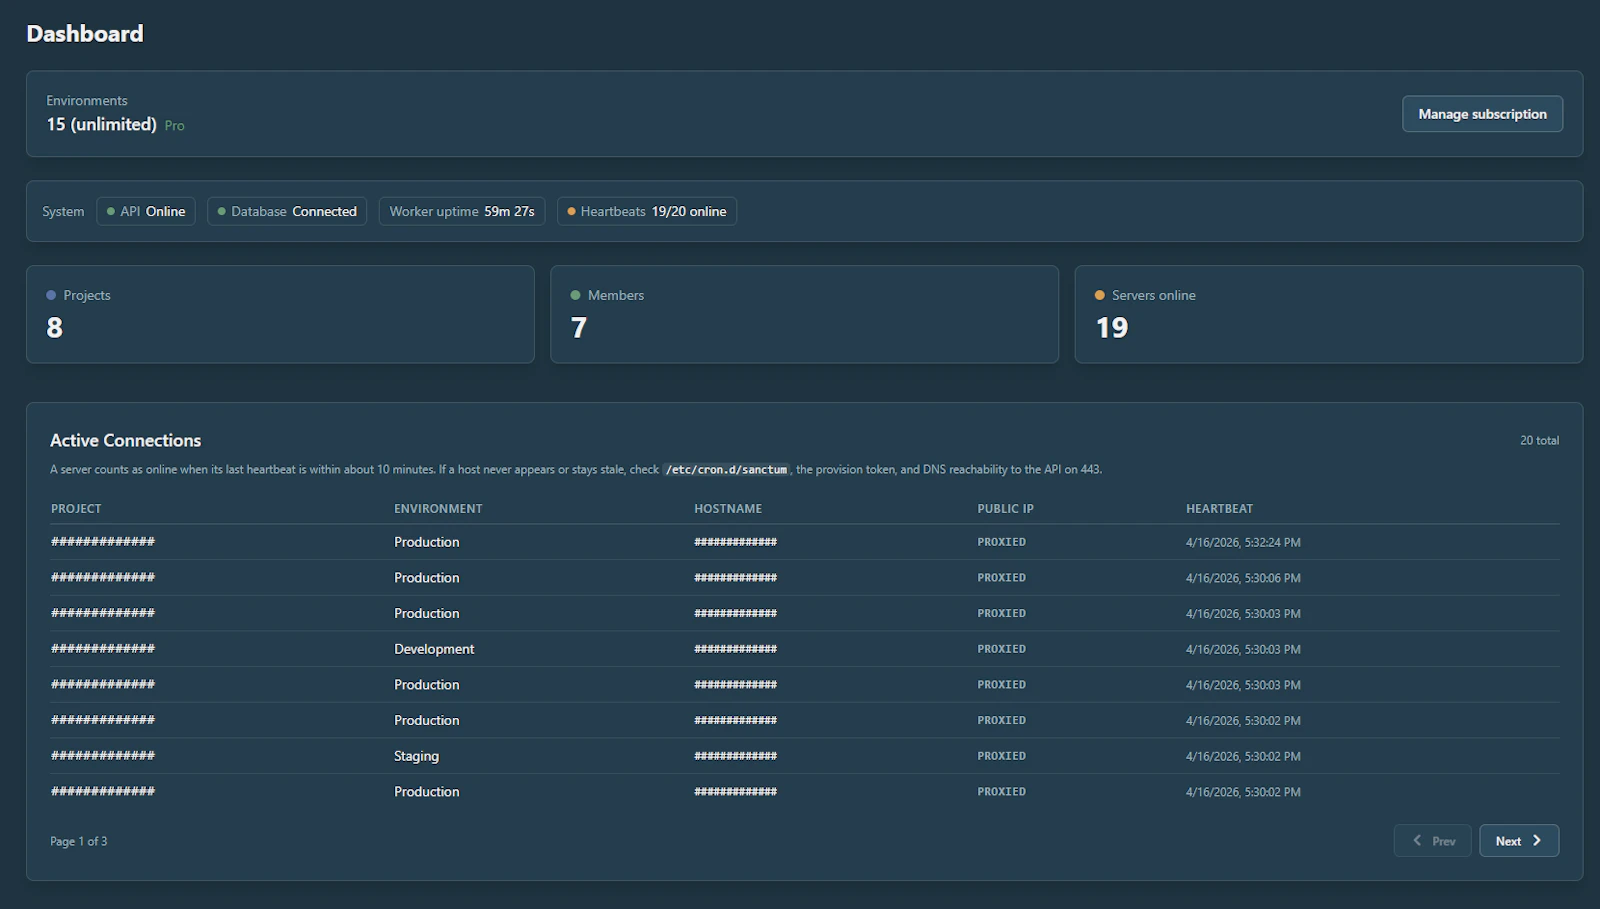
Task: Click the 20 total label in Active Connections
Action: pos(1537,440)
